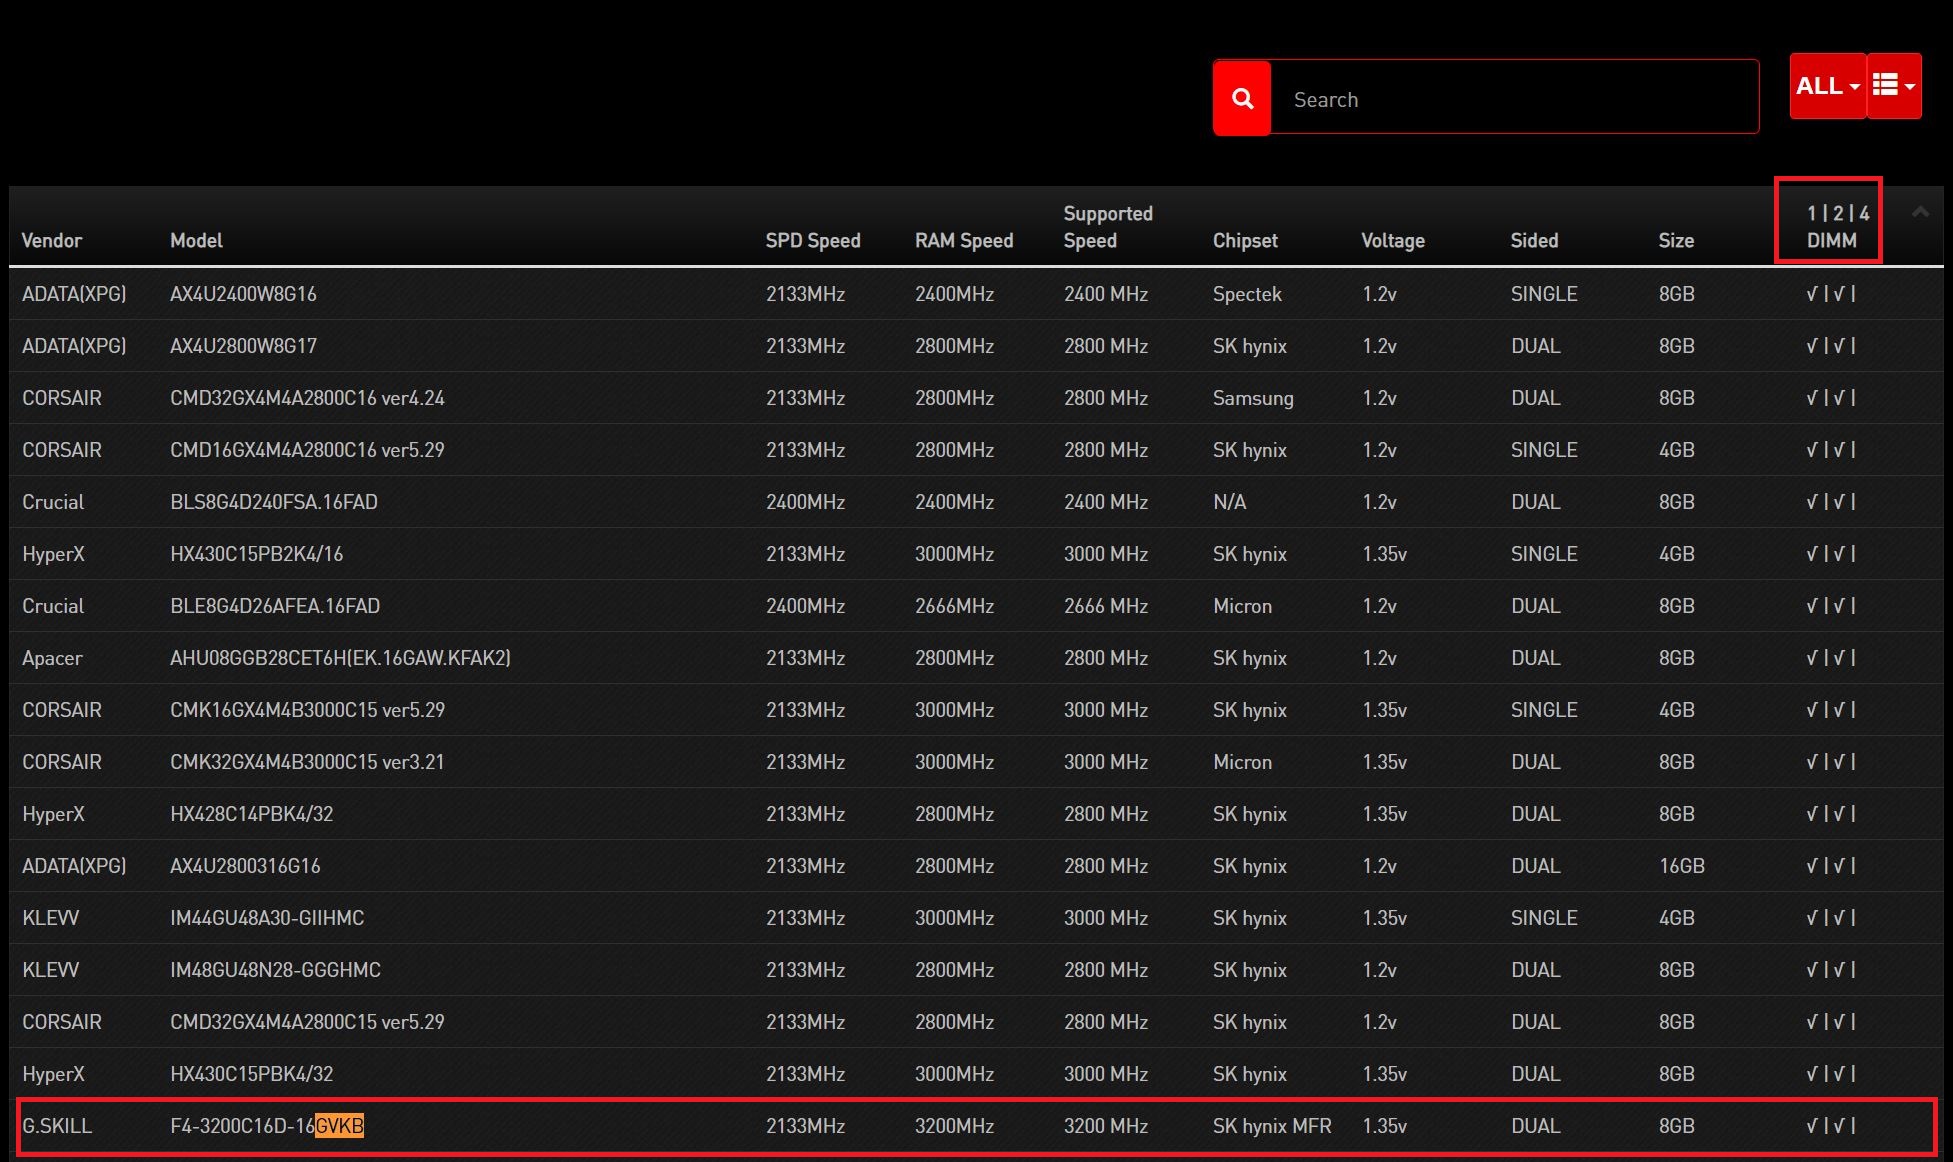
Task: Select model AX4U2800316G16
Action: (x=245, y=866)
